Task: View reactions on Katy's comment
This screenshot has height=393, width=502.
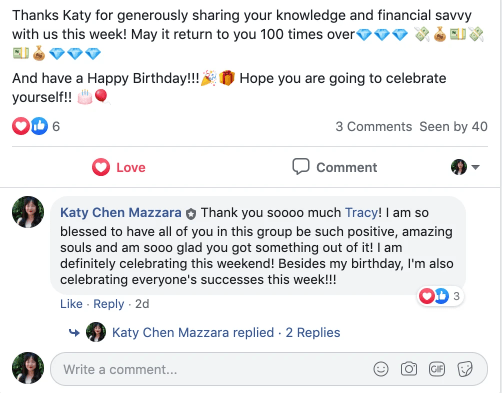Action: coord(440,296)
